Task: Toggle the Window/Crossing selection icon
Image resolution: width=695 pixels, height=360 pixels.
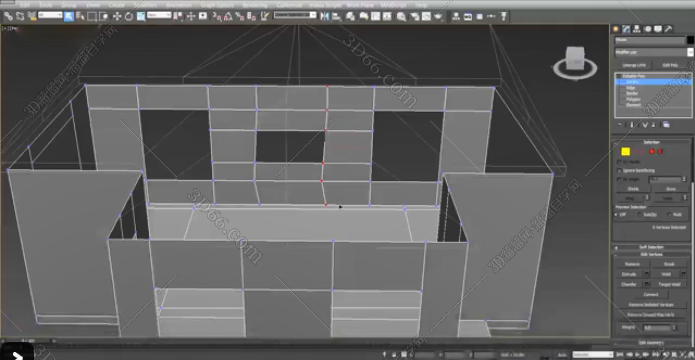Action: (104, 16)
